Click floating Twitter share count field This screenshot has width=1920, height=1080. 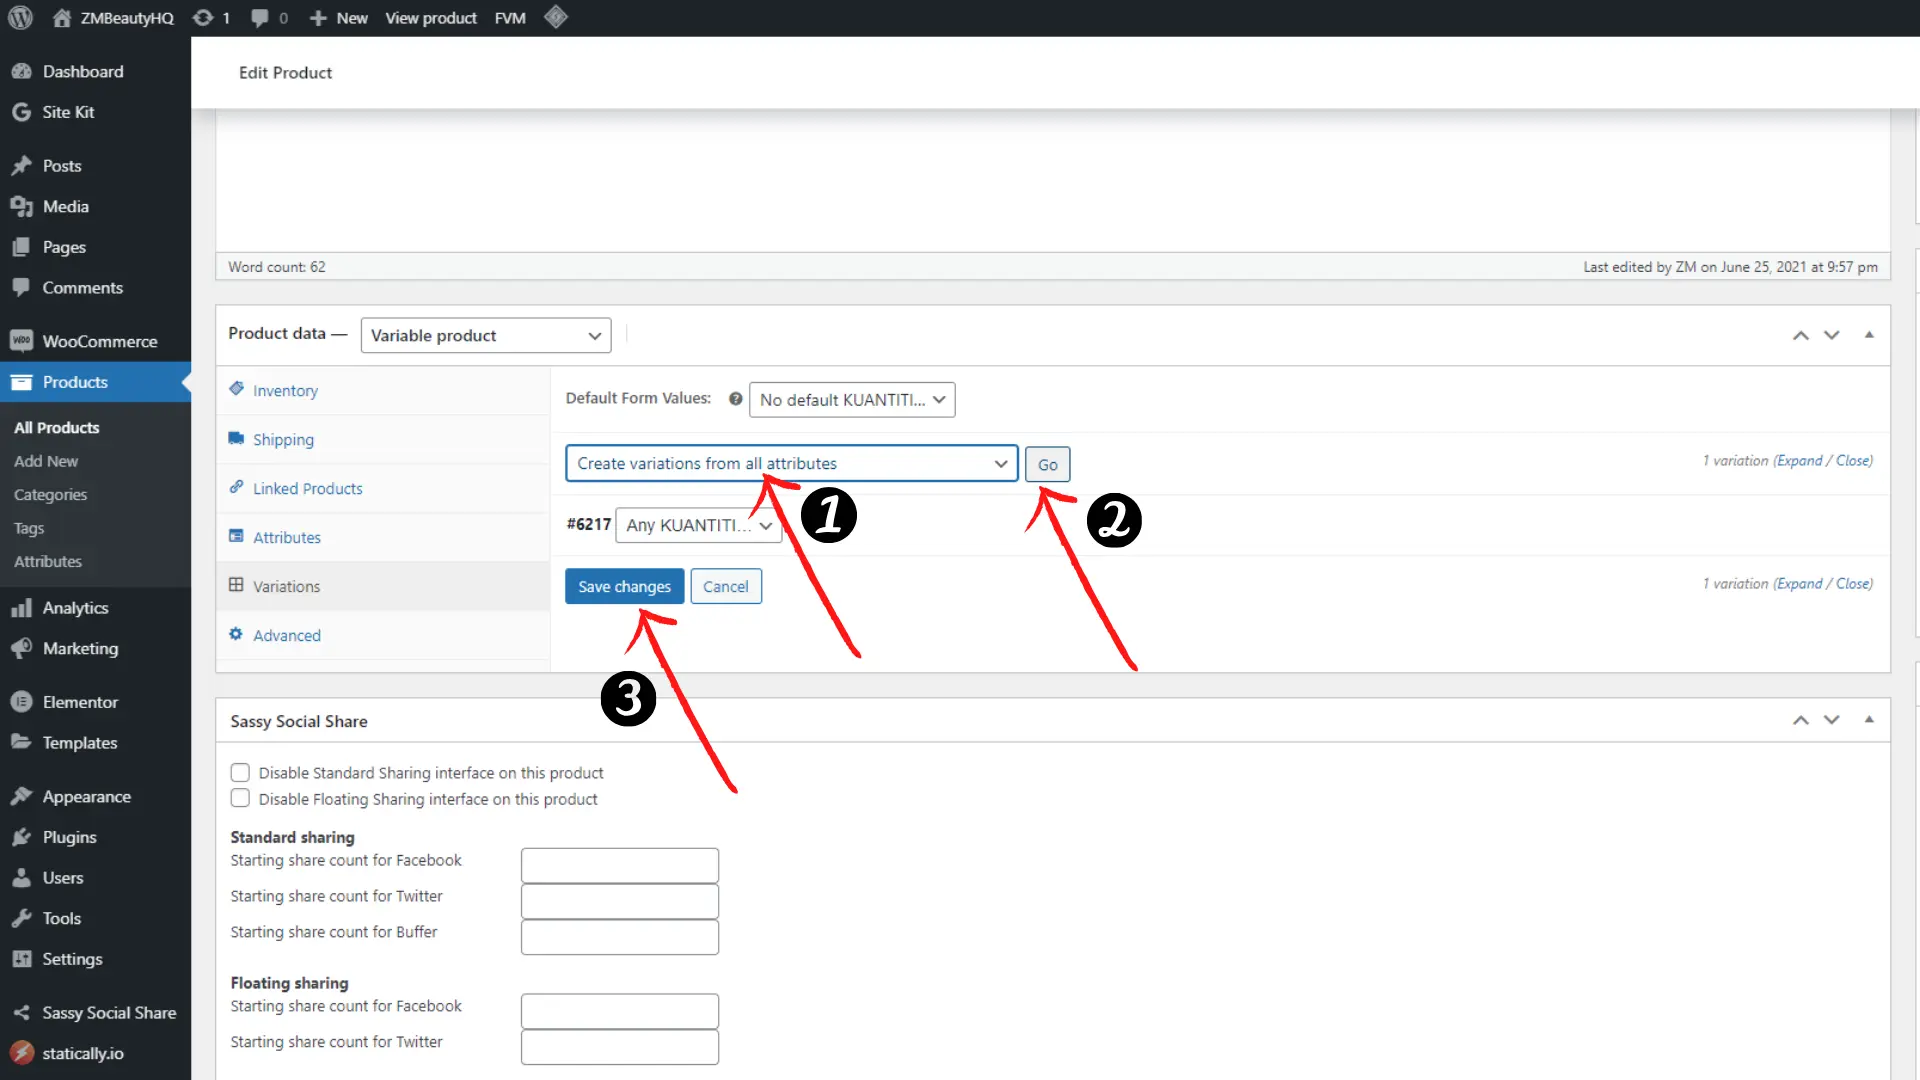620,1047
